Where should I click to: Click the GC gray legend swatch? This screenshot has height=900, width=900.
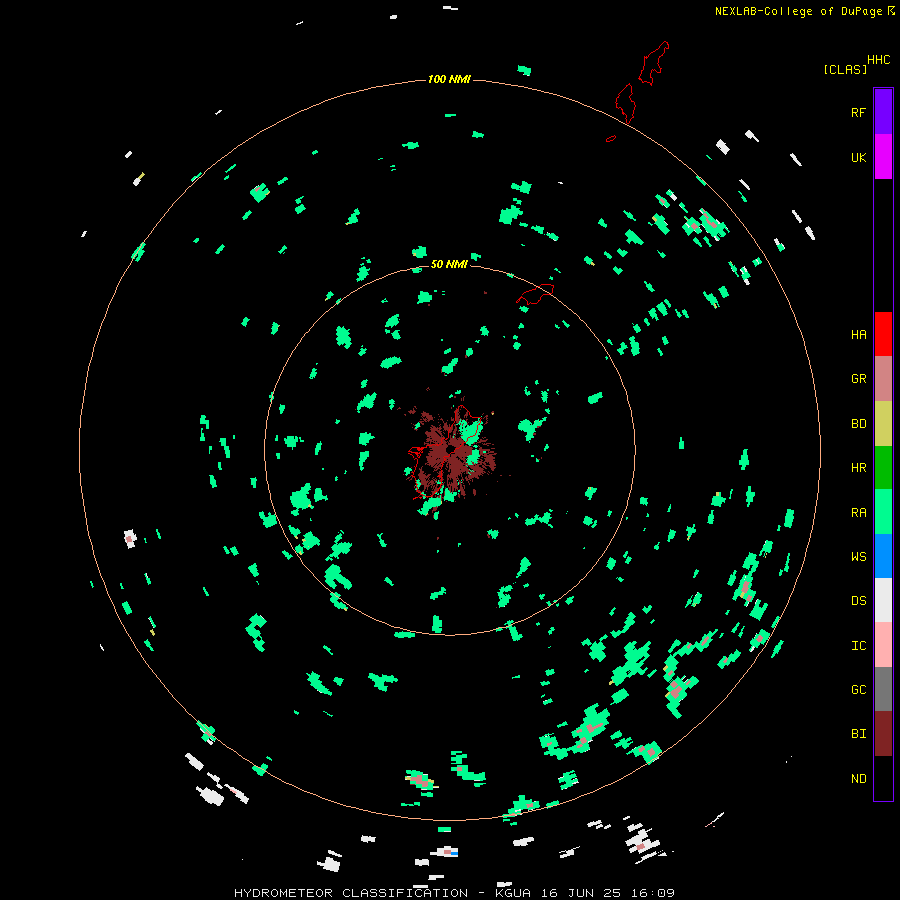tap(883, 689)
